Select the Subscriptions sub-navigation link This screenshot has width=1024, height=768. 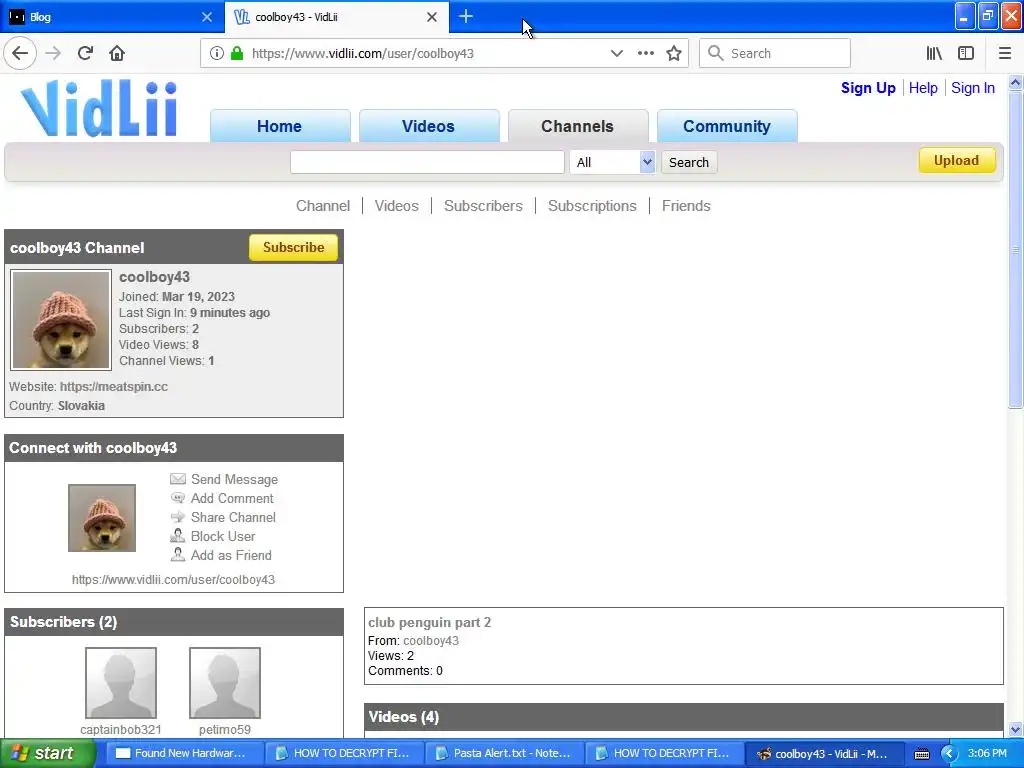coord(592,206)
